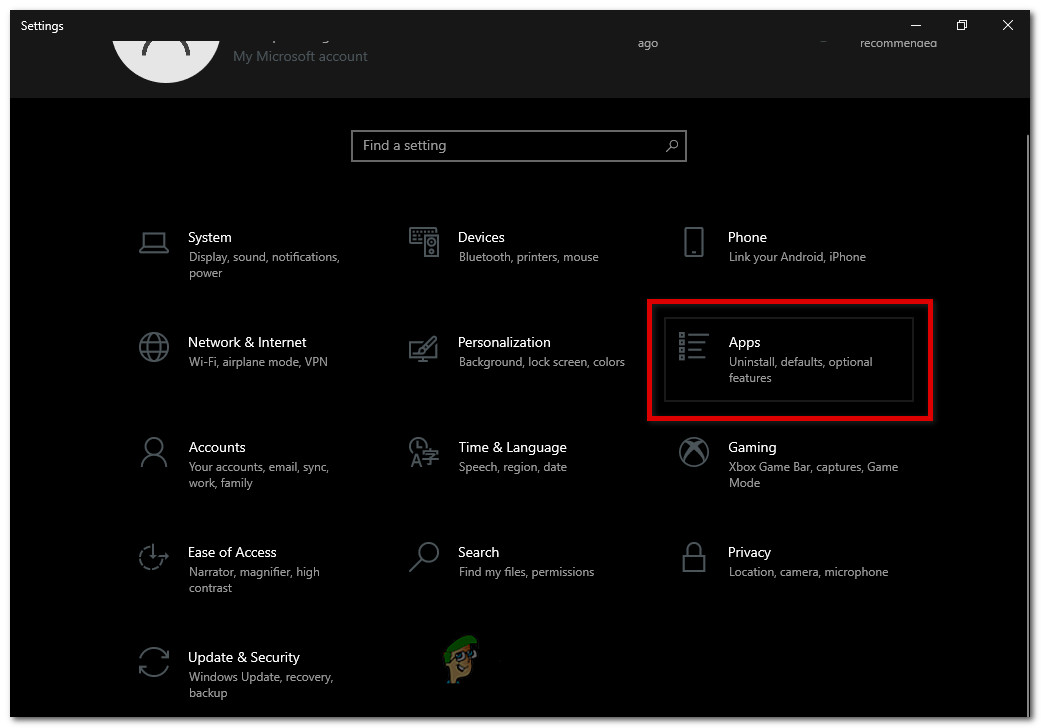Open the Personalization heading
Image resolution: width=1041 pixels, height=728 pixels.
(504, 342)
